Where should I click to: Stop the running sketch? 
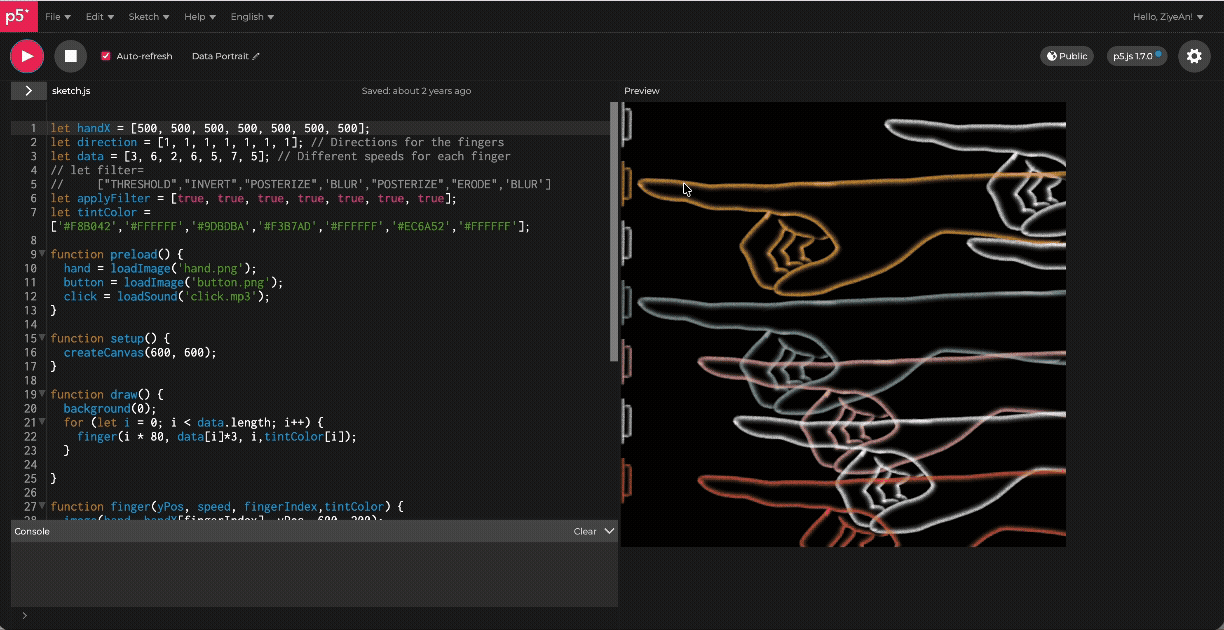click(70, 56)
